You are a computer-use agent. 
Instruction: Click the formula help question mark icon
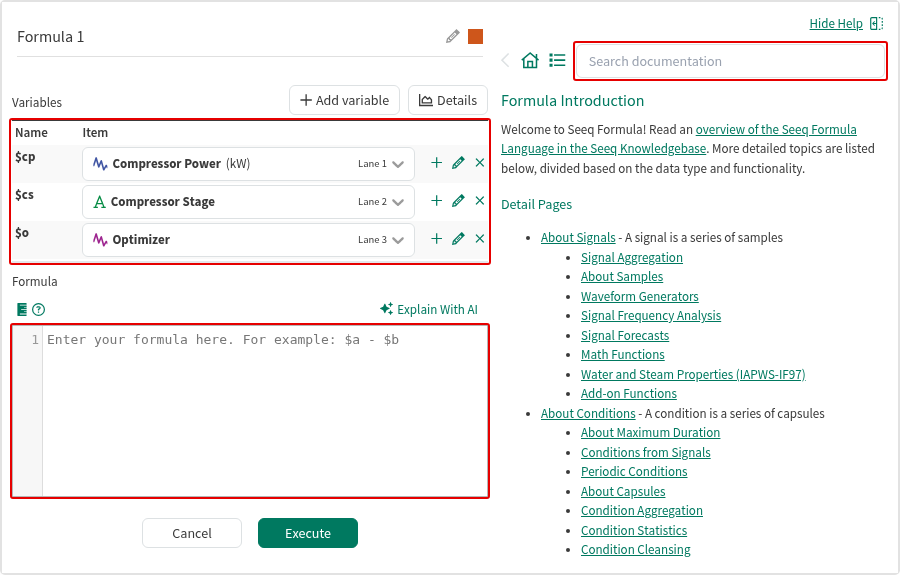click(x=38, y=310)
